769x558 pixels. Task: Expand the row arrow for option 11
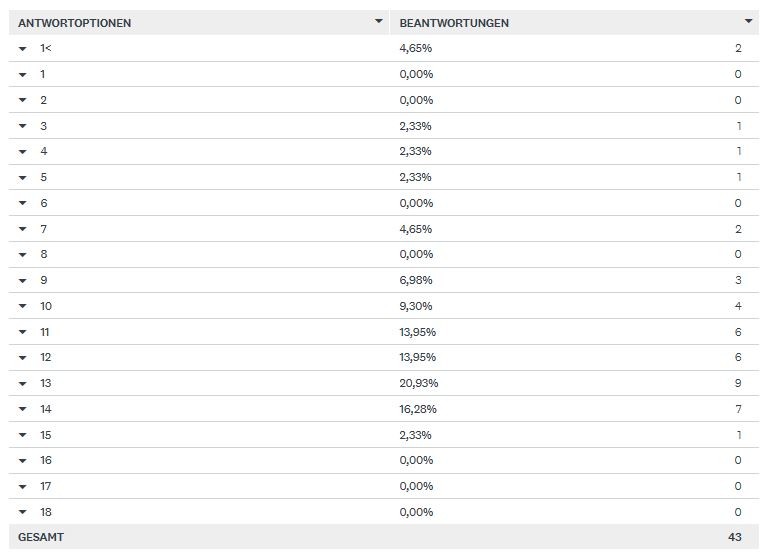[x=22, y=332]
